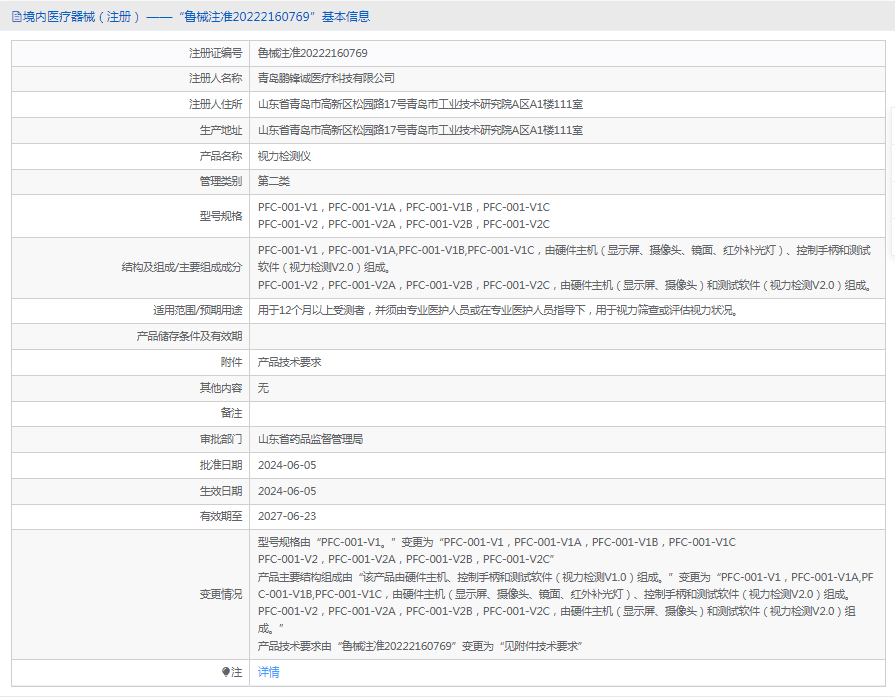Click 第二类 management category value
The height and width of the screenshot is (697, 895).
coord(273,182)
